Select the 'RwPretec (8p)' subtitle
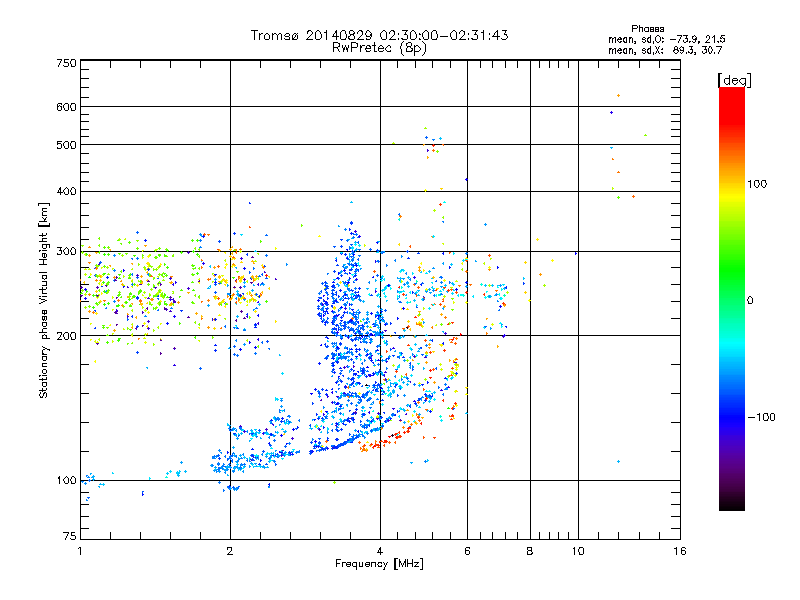 click(x=379, y=48)
